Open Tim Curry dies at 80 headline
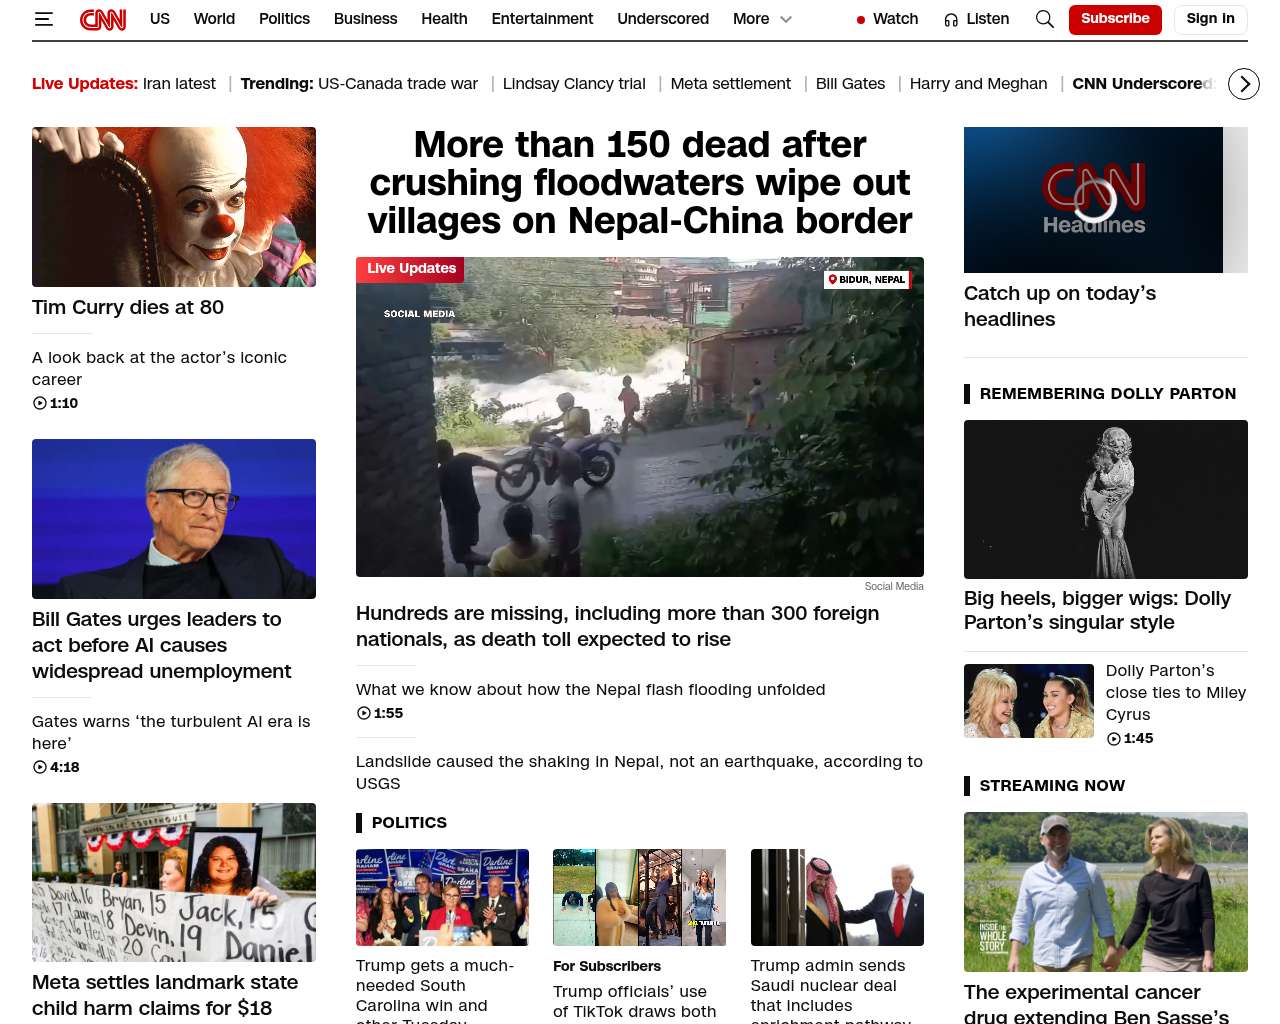 pyautogui.click(x=128, y=308)
